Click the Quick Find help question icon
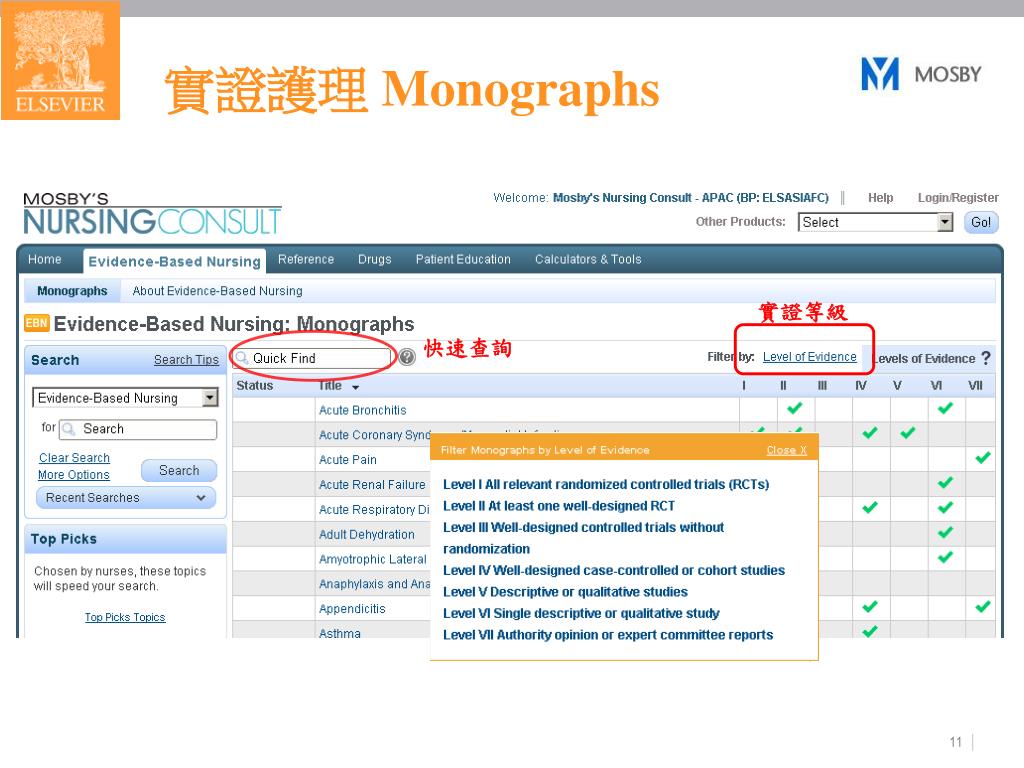1024x768 pixels. tap(407, 357)
